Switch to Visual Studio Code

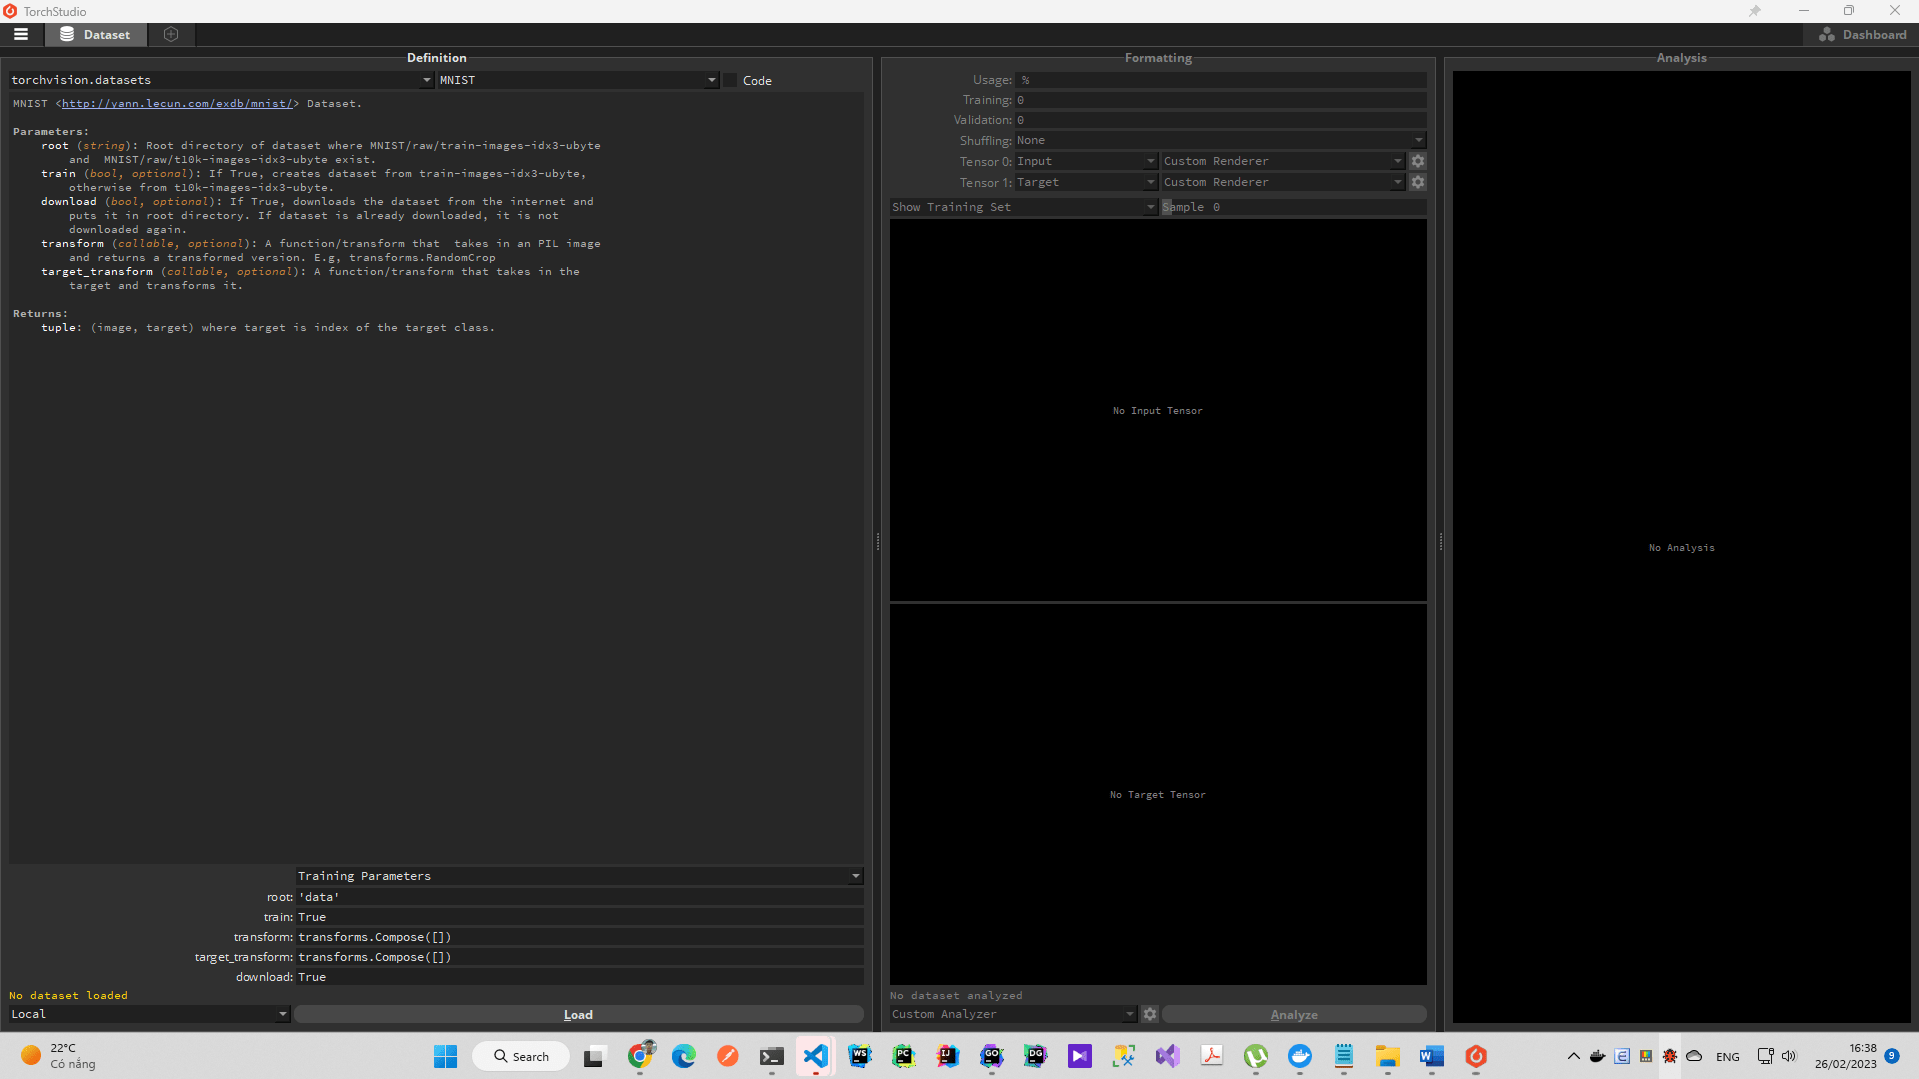tap(816, 1056)
